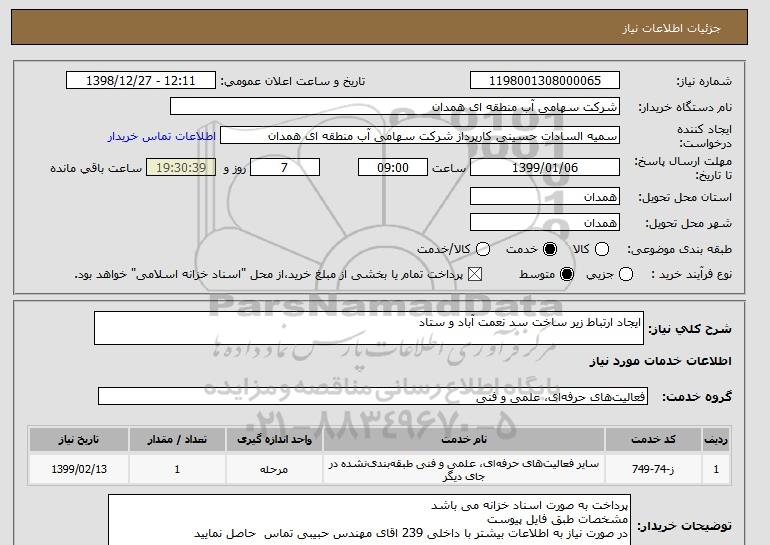This screenshot has height=545, width=770.
Task: Click the service code ز-74-749 cell
Action: [653, 469]
